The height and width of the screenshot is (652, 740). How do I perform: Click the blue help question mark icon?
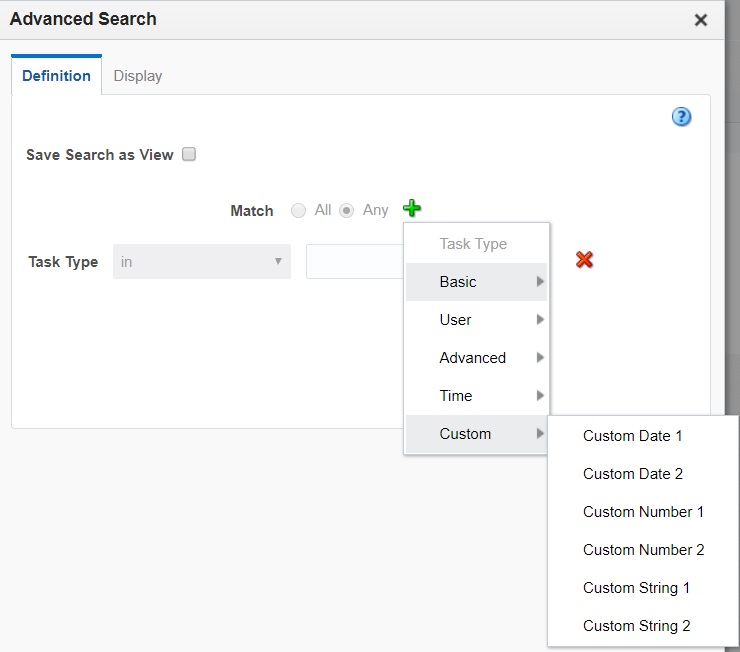[x=681, y=117]
